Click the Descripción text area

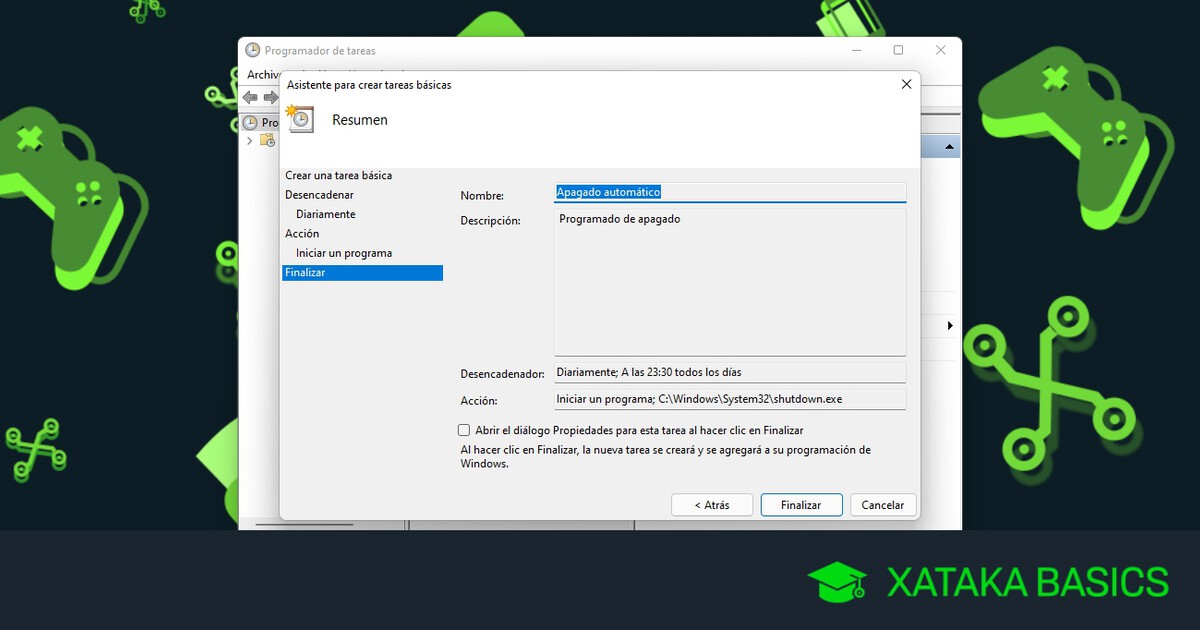pos(729,282)
